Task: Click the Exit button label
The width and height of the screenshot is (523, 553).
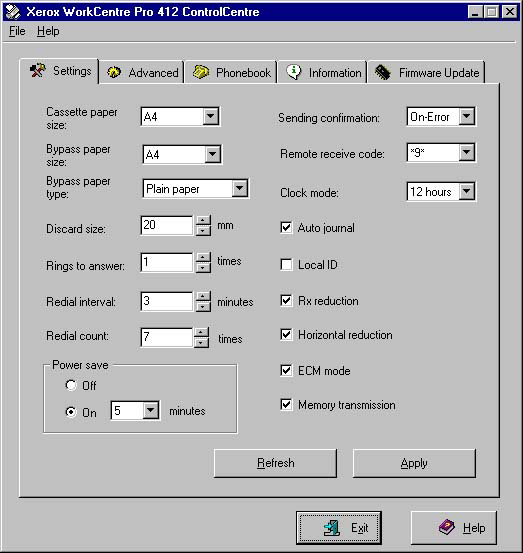Action: (359, 528)
